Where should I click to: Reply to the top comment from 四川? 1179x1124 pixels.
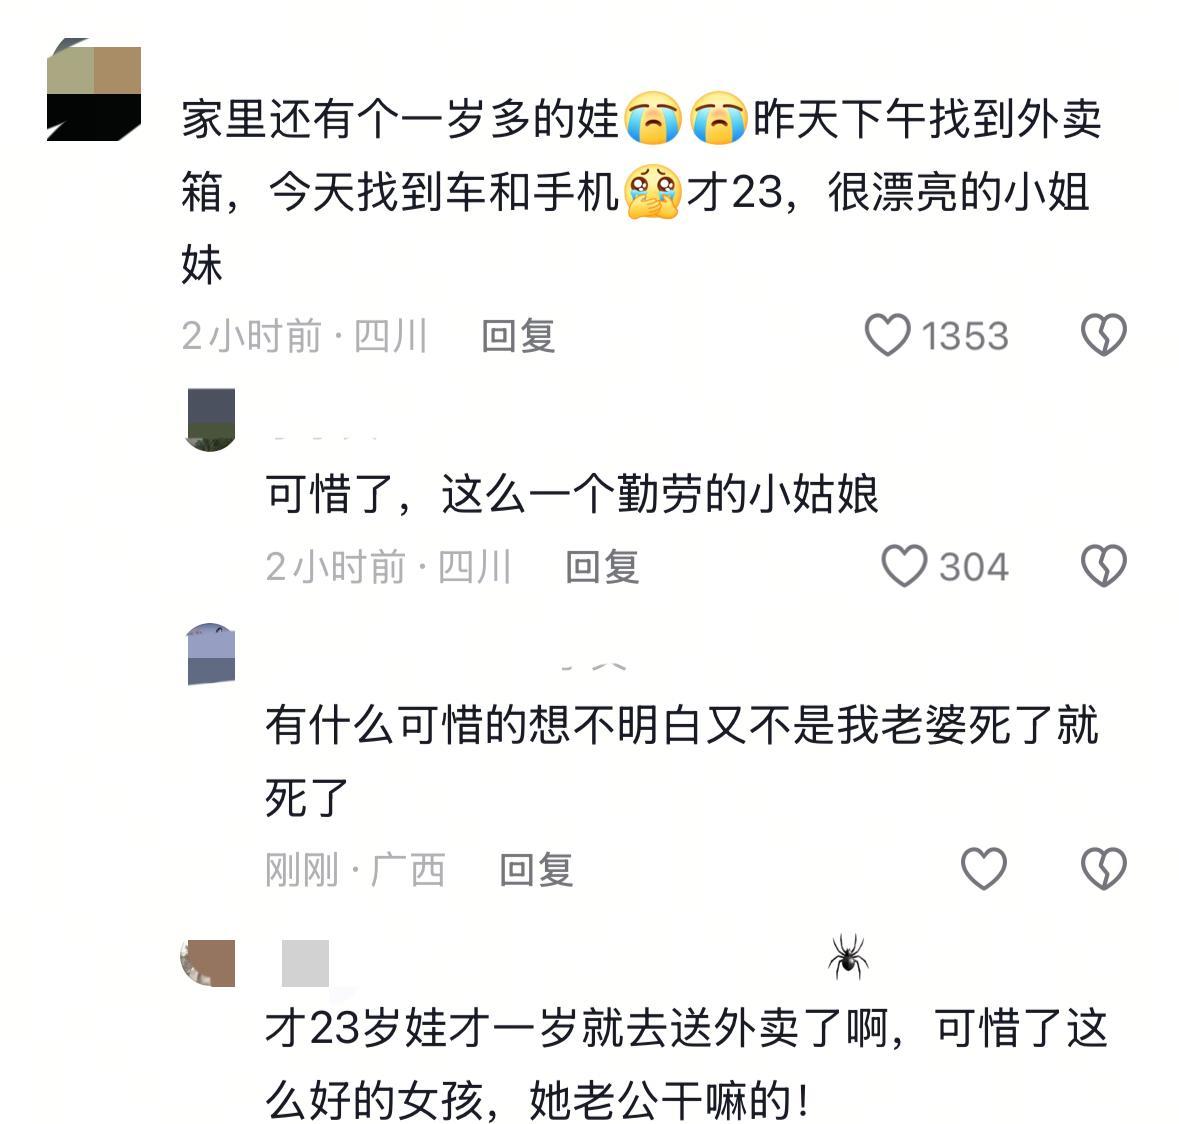pyautogui.click(x=518, y=336)
